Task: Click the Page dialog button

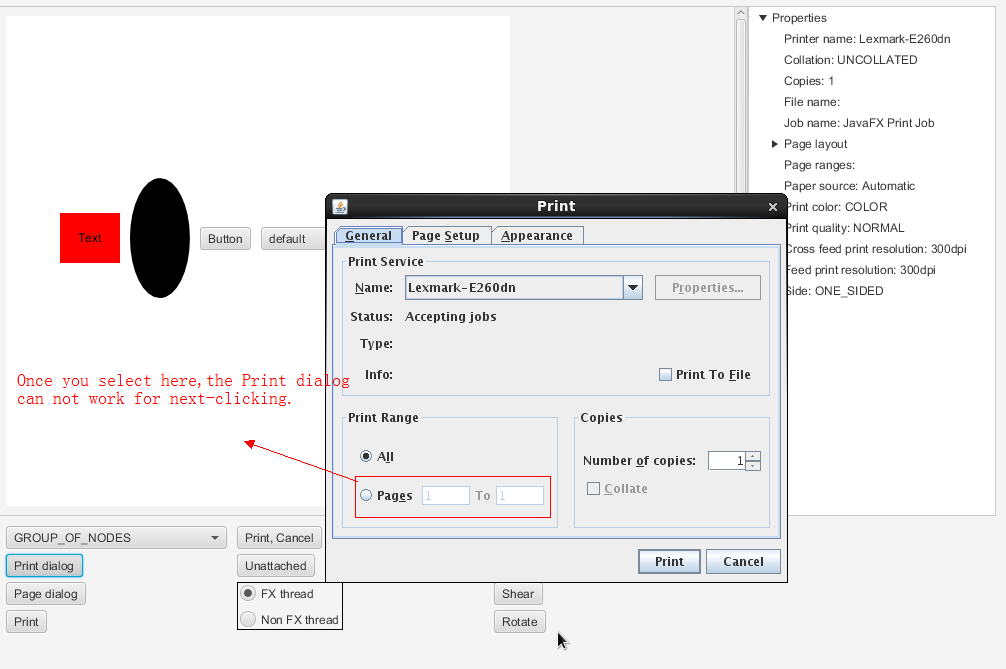Action: pyautogui.click(x=46, y=594)
